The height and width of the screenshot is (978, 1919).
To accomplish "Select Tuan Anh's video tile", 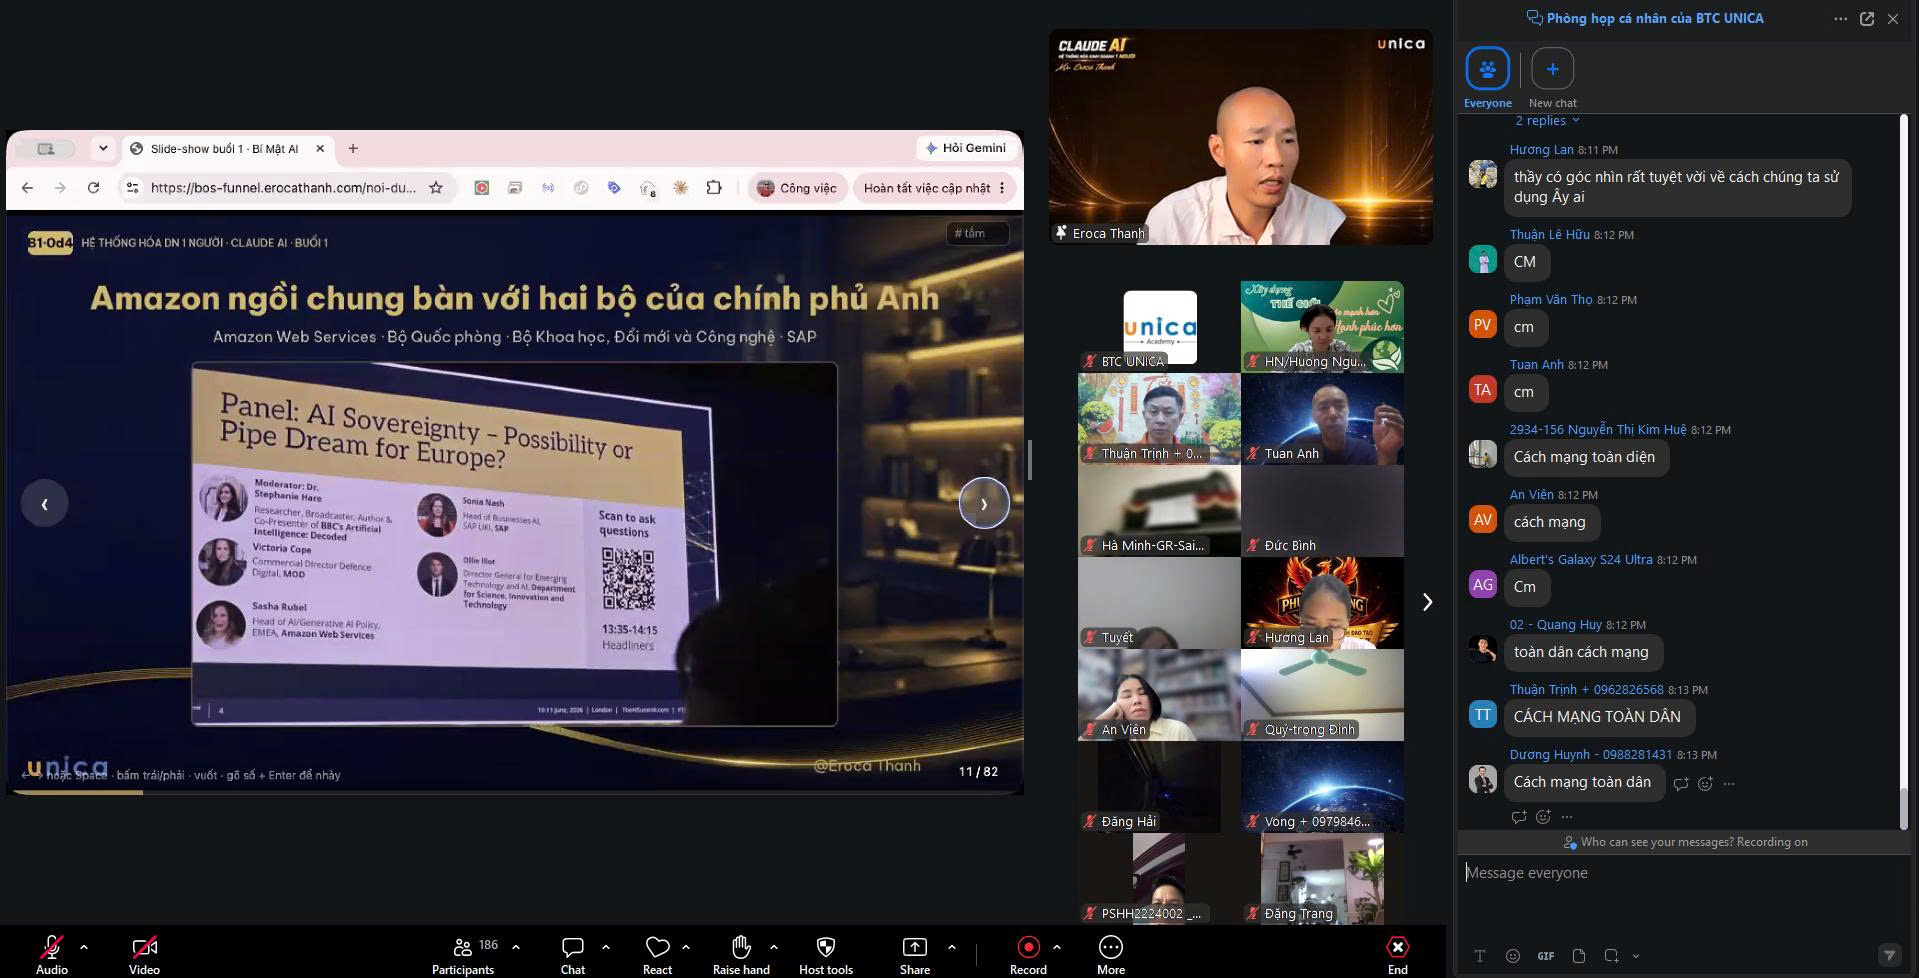I will coord(1322,419).
